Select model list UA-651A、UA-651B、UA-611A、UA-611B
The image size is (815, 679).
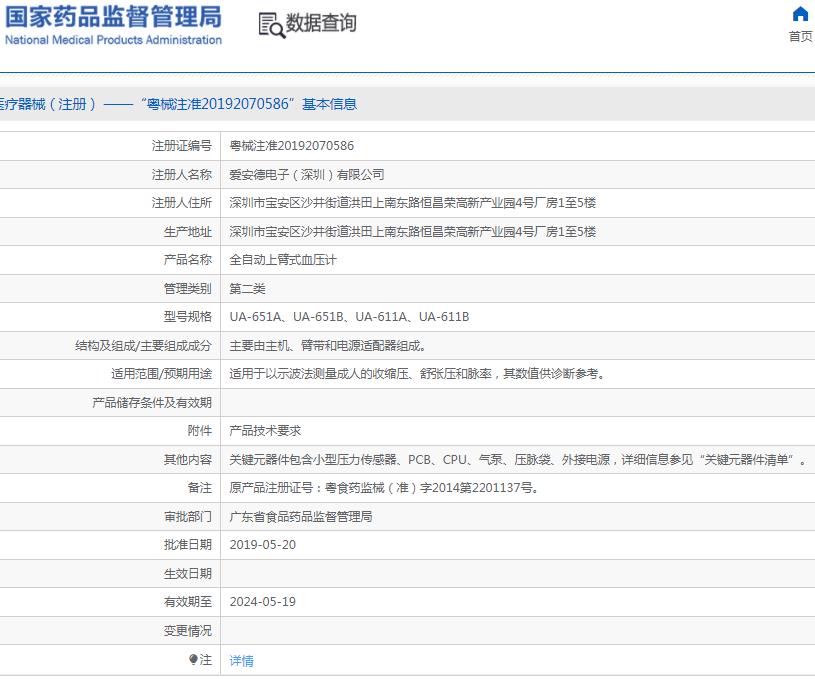click(x=349, y=317)
